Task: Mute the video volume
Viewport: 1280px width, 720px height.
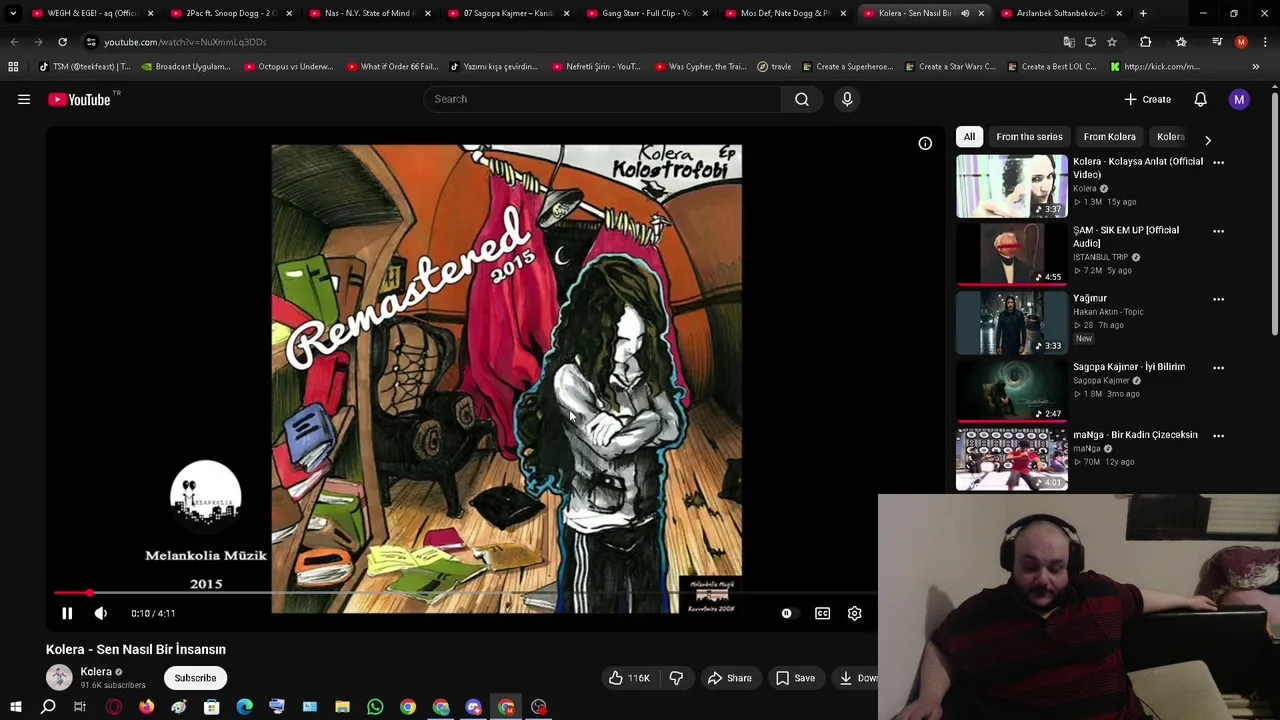Action: [101, 613]
